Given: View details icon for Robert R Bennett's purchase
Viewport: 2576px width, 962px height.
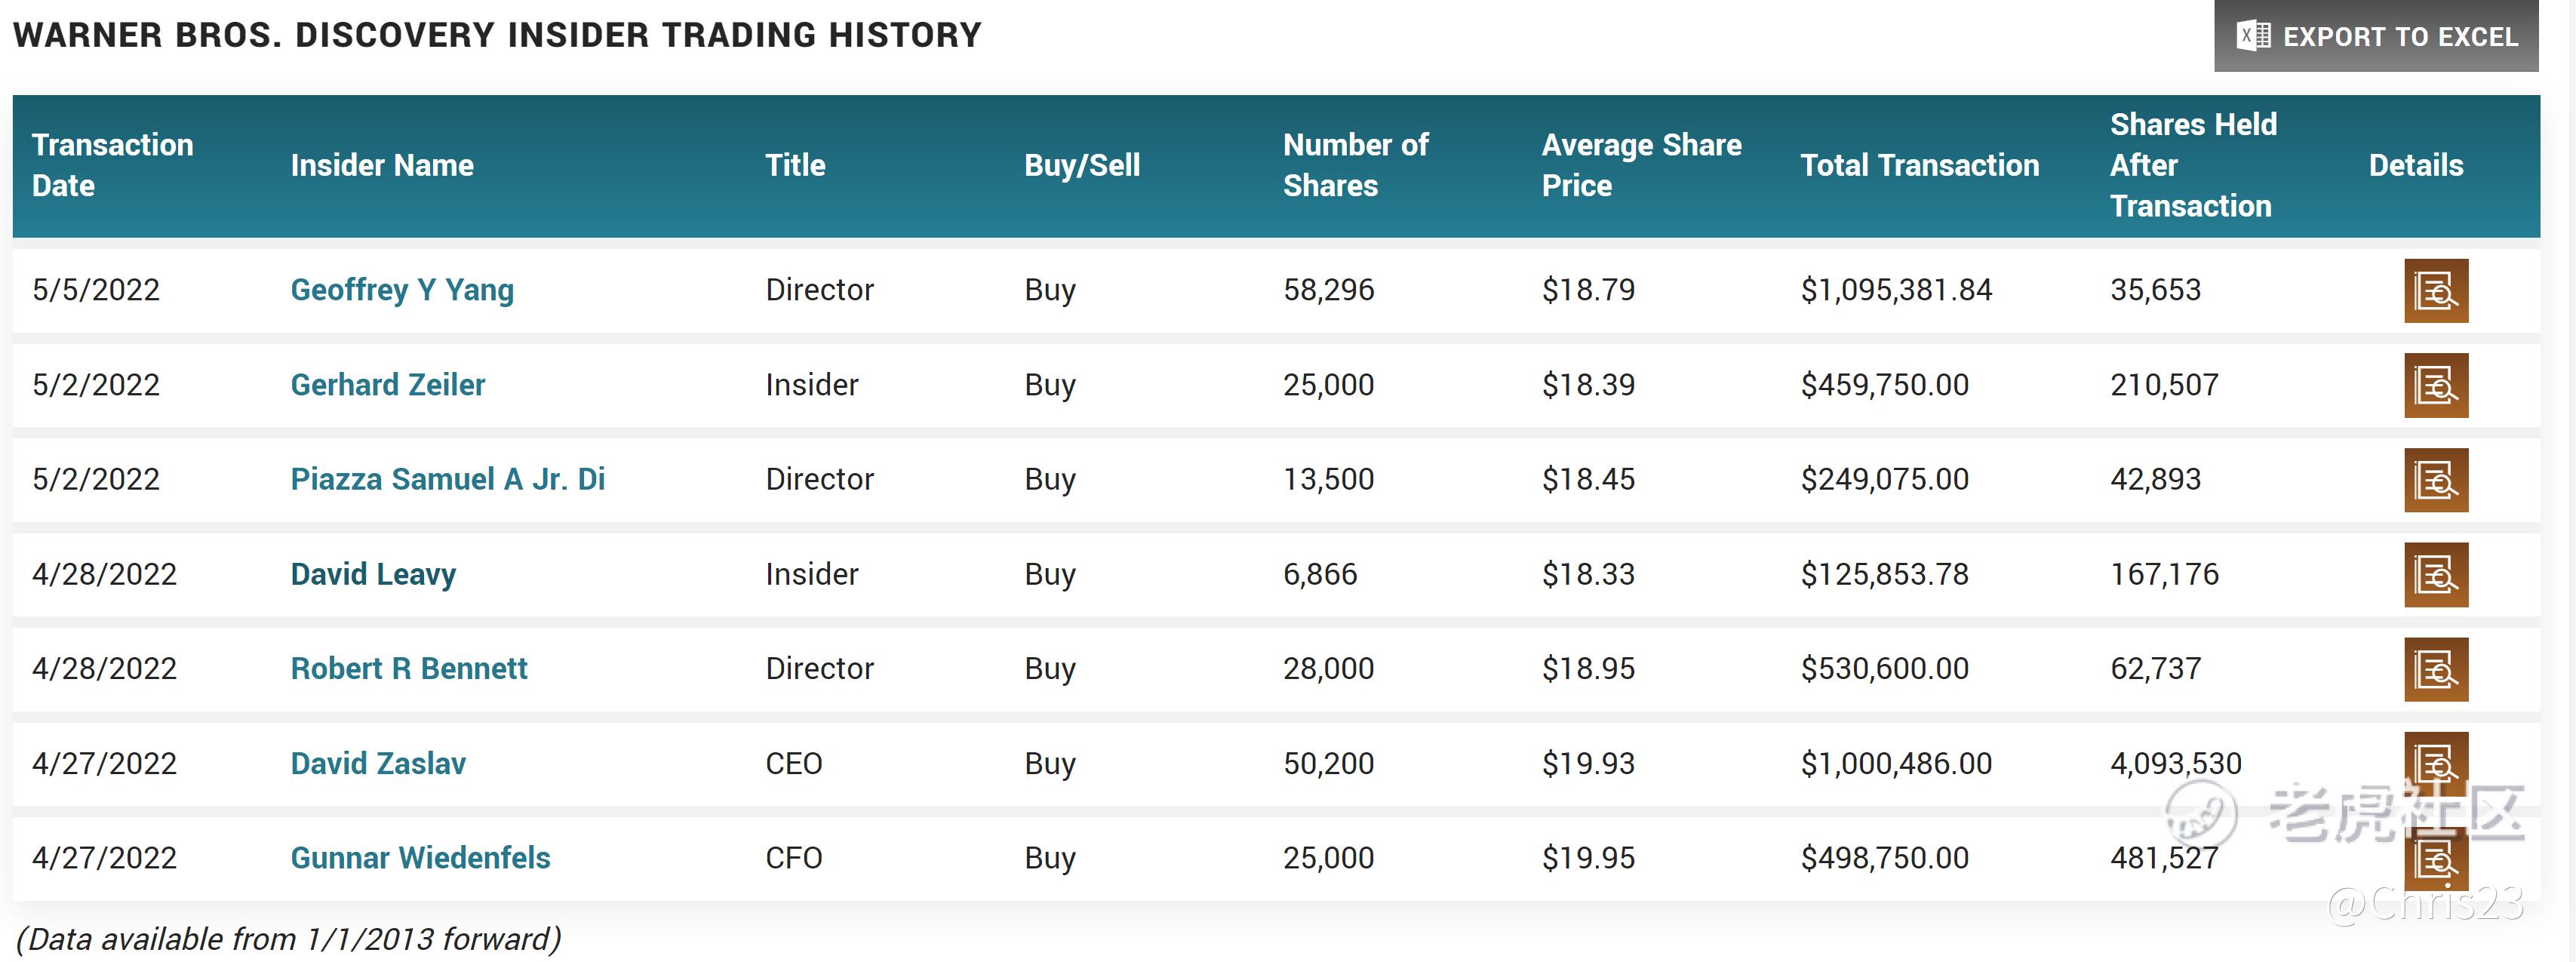Looking at the screenshot, I should point(2435,669).
